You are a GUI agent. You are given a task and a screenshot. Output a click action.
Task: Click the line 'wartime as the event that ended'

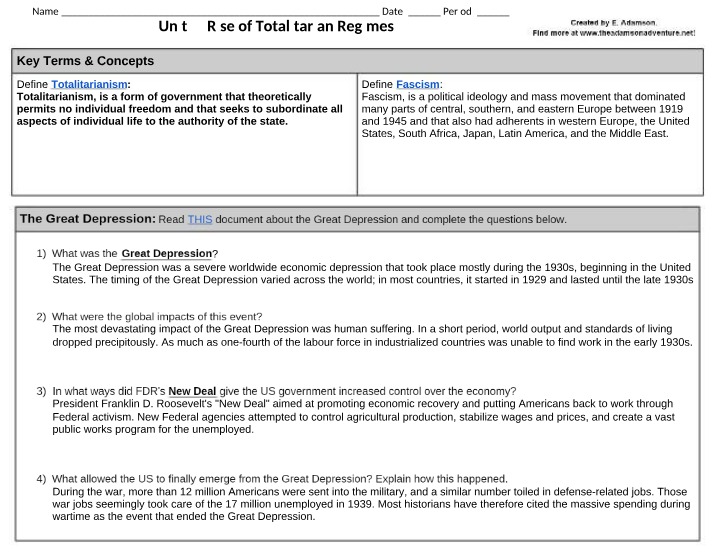tap(184, 516)
